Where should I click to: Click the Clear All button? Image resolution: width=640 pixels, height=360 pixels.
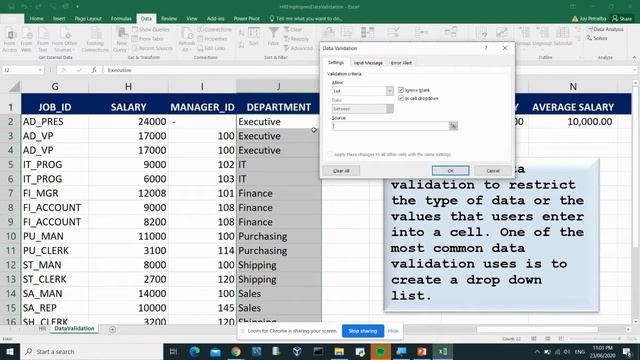pos(341,171)
